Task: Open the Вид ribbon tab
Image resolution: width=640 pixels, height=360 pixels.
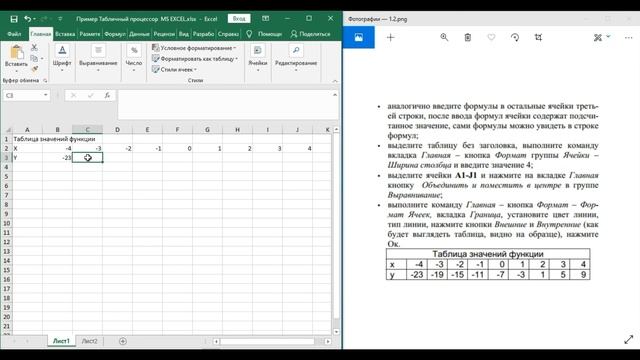Action: click(184, 34)
